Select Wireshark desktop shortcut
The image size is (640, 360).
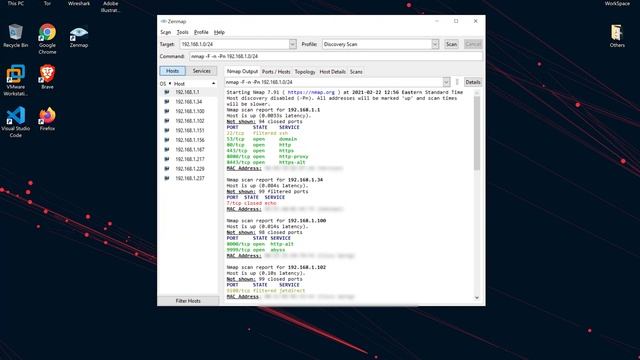(x=79, y=3)
